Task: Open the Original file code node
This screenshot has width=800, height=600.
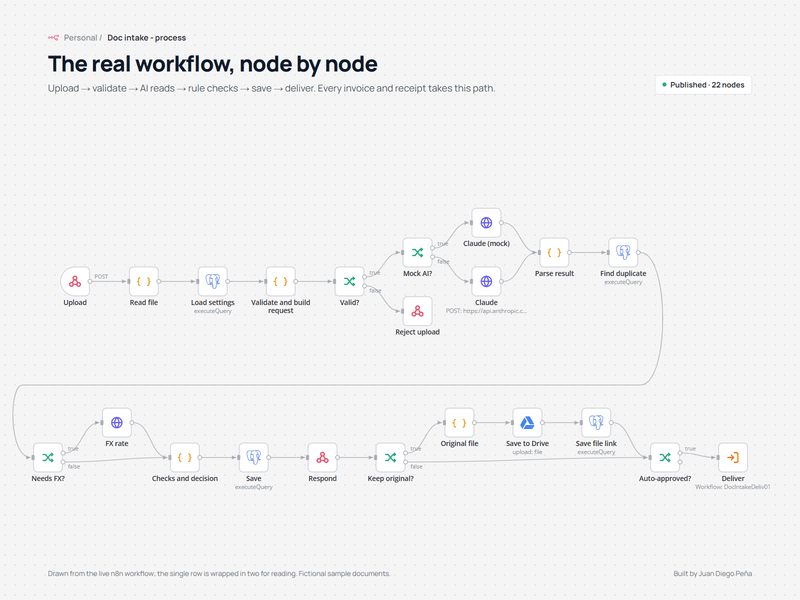Action: 459,423
